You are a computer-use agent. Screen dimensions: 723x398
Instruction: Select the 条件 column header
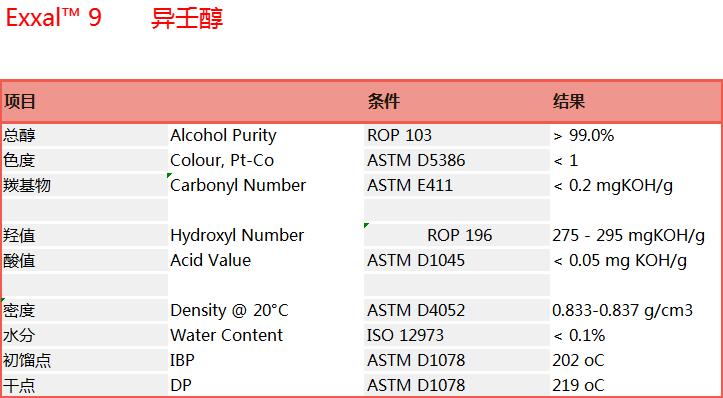tap(384, 101)
